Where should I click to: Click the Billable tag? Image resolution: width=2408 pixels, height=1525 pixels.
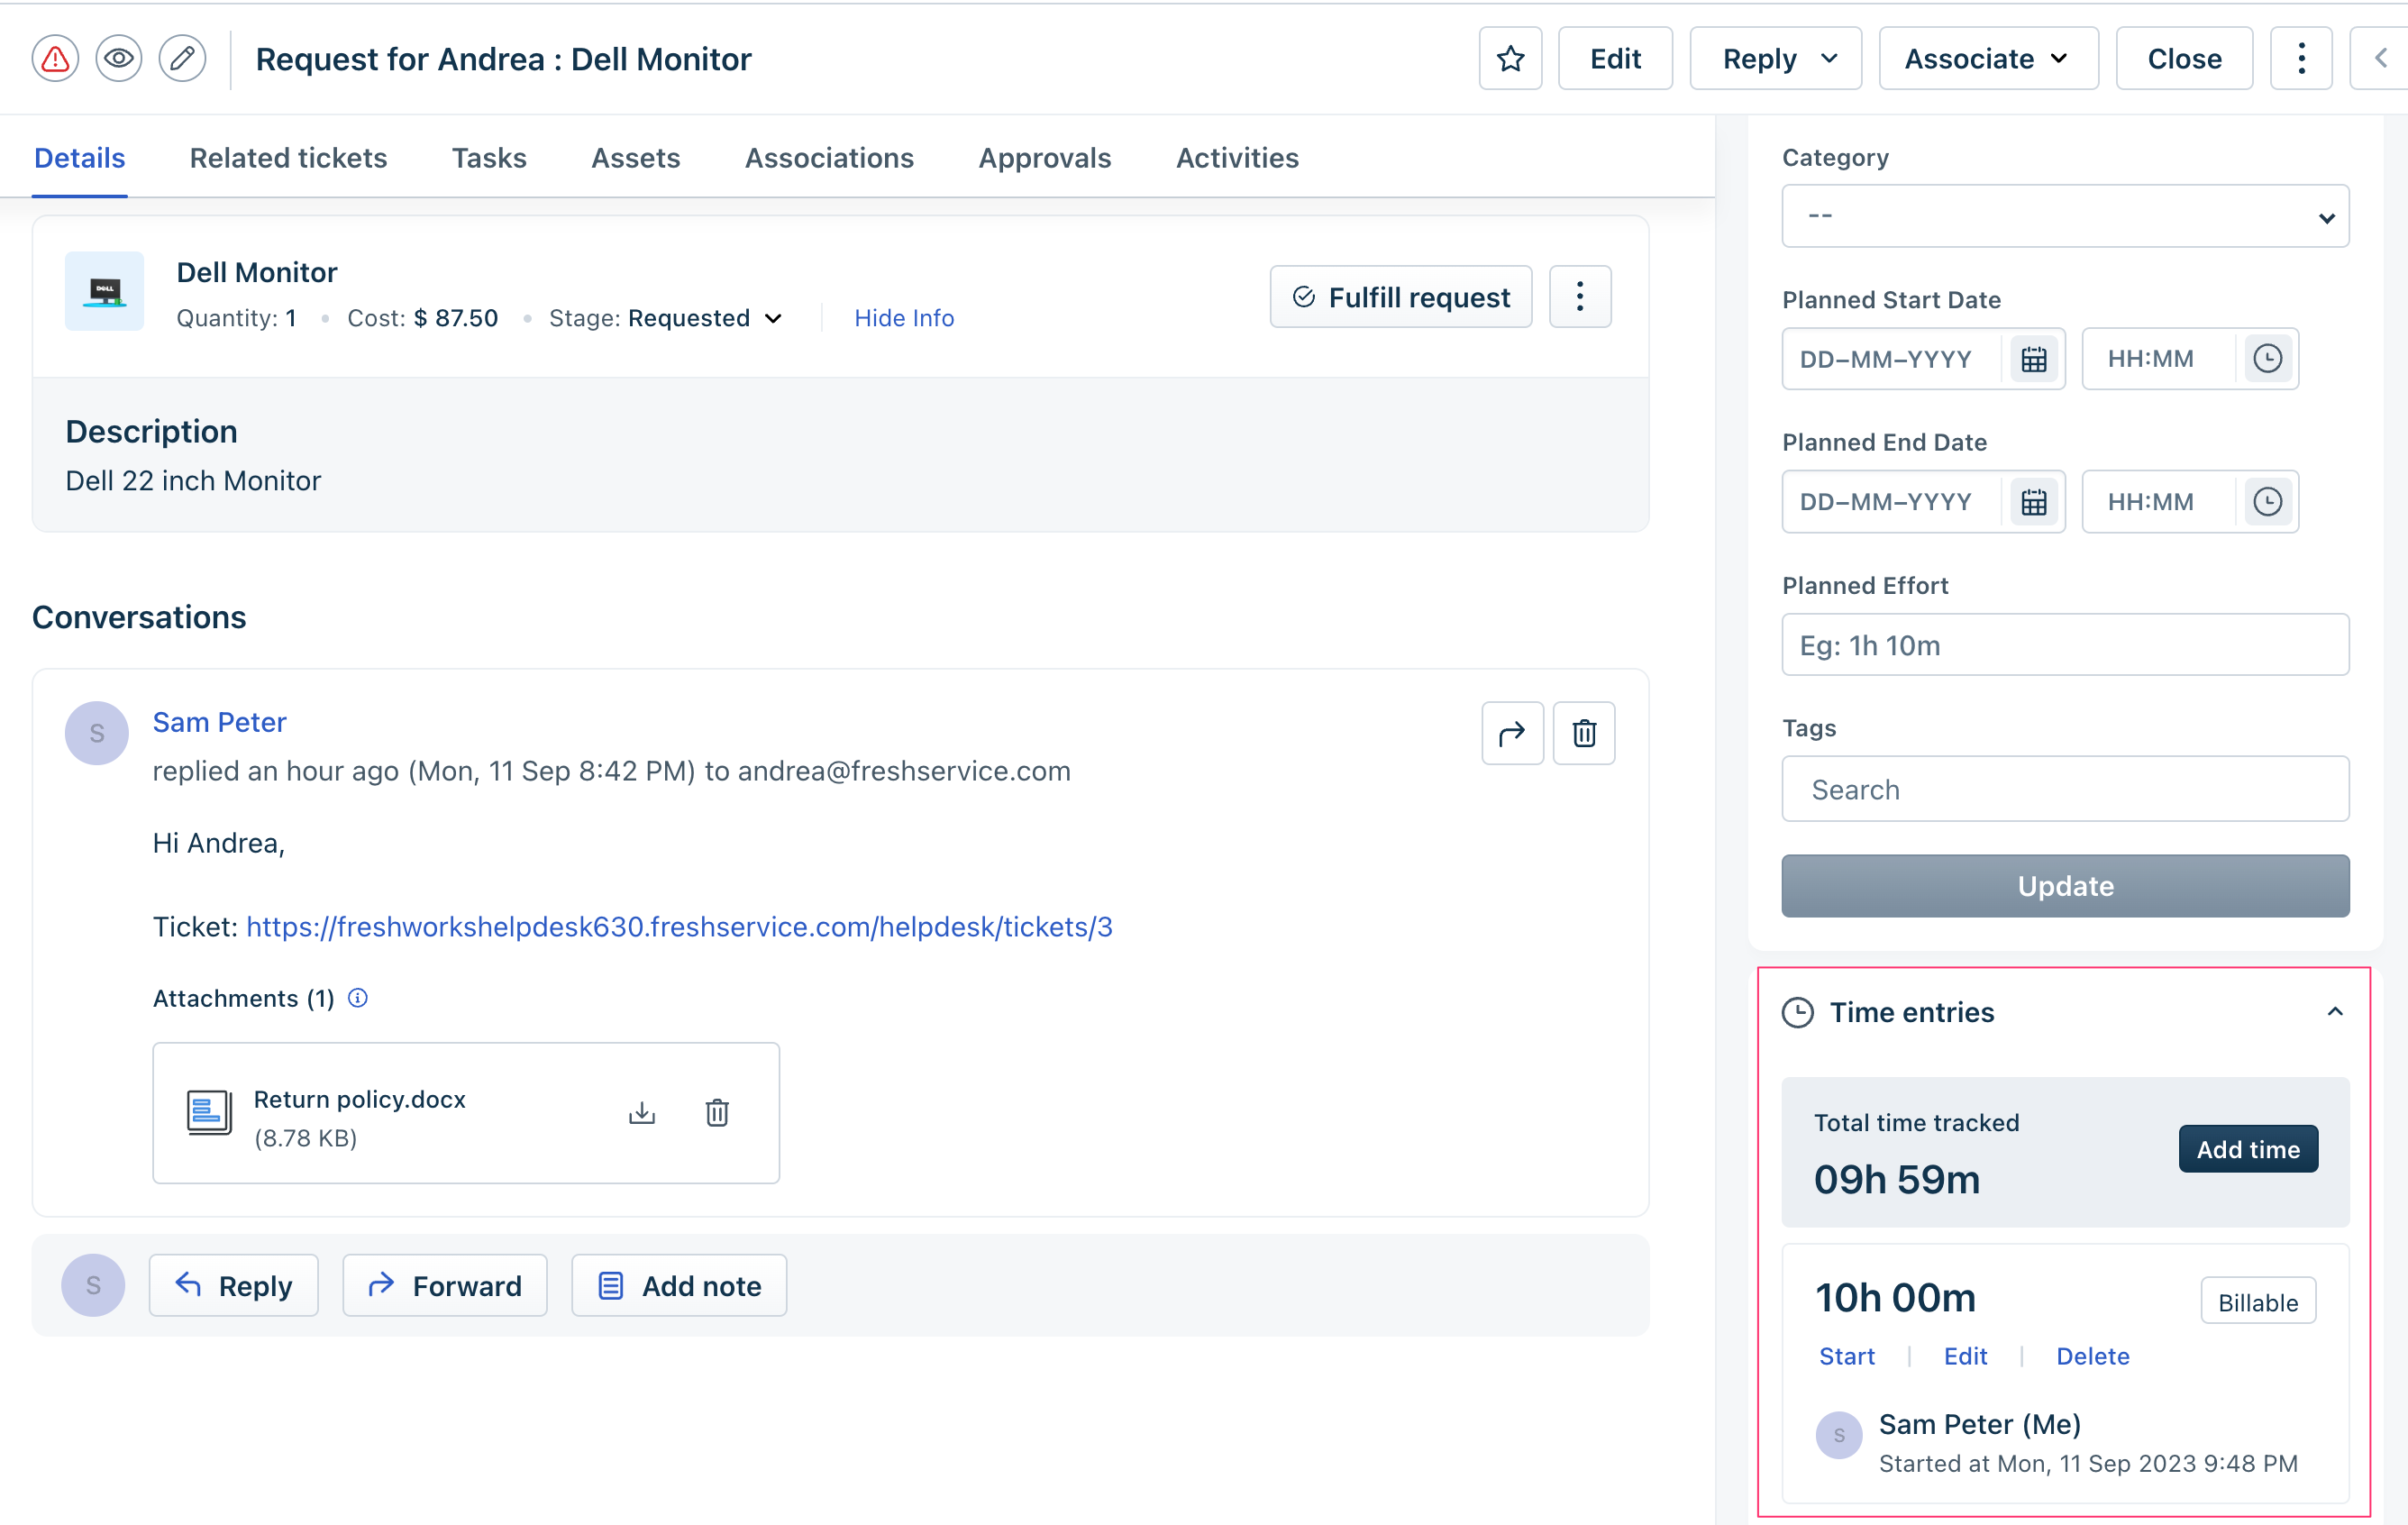(x=2258, y=1302)
